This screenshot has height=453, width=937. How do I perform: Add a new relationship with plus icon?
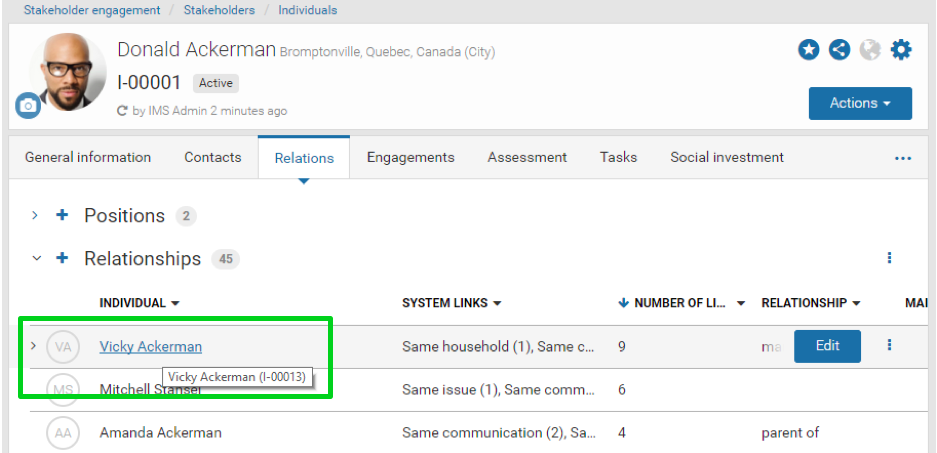[62, 259]
